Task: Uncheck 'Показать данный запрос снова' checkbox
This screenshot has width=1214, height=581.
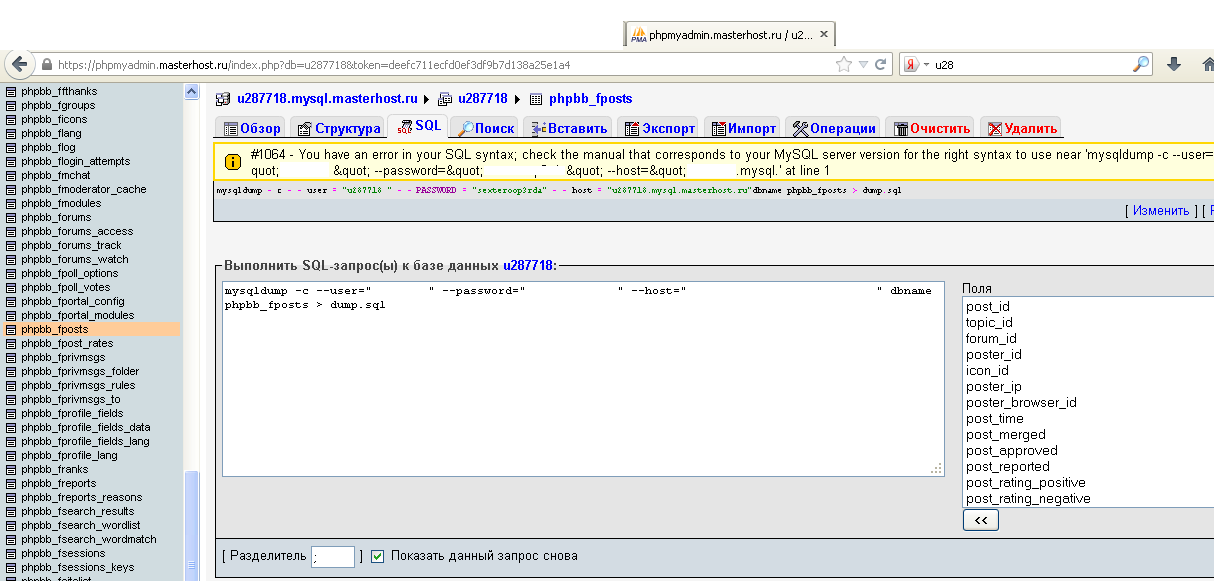Action: click(377, 556)
